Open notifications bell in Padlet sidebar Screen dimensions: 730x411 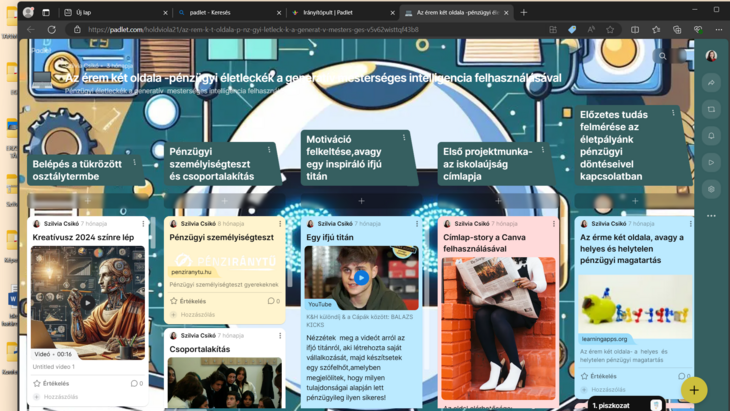tap(711, 135)
